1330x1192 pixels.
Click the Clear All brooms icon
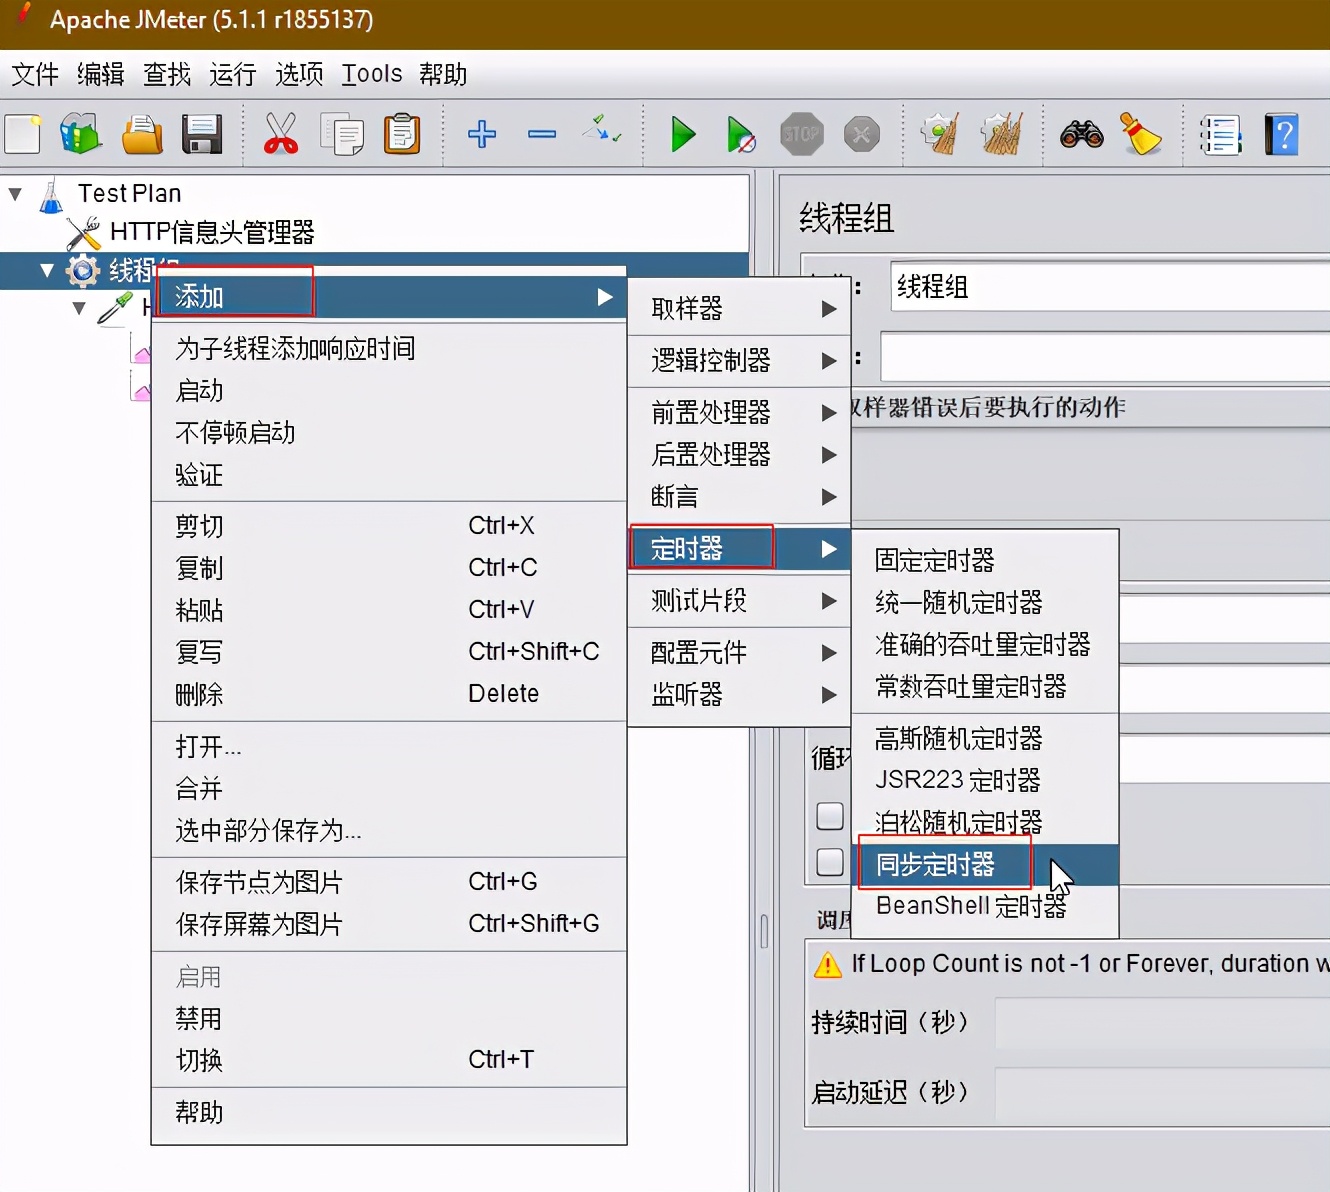pos(1001,134)
